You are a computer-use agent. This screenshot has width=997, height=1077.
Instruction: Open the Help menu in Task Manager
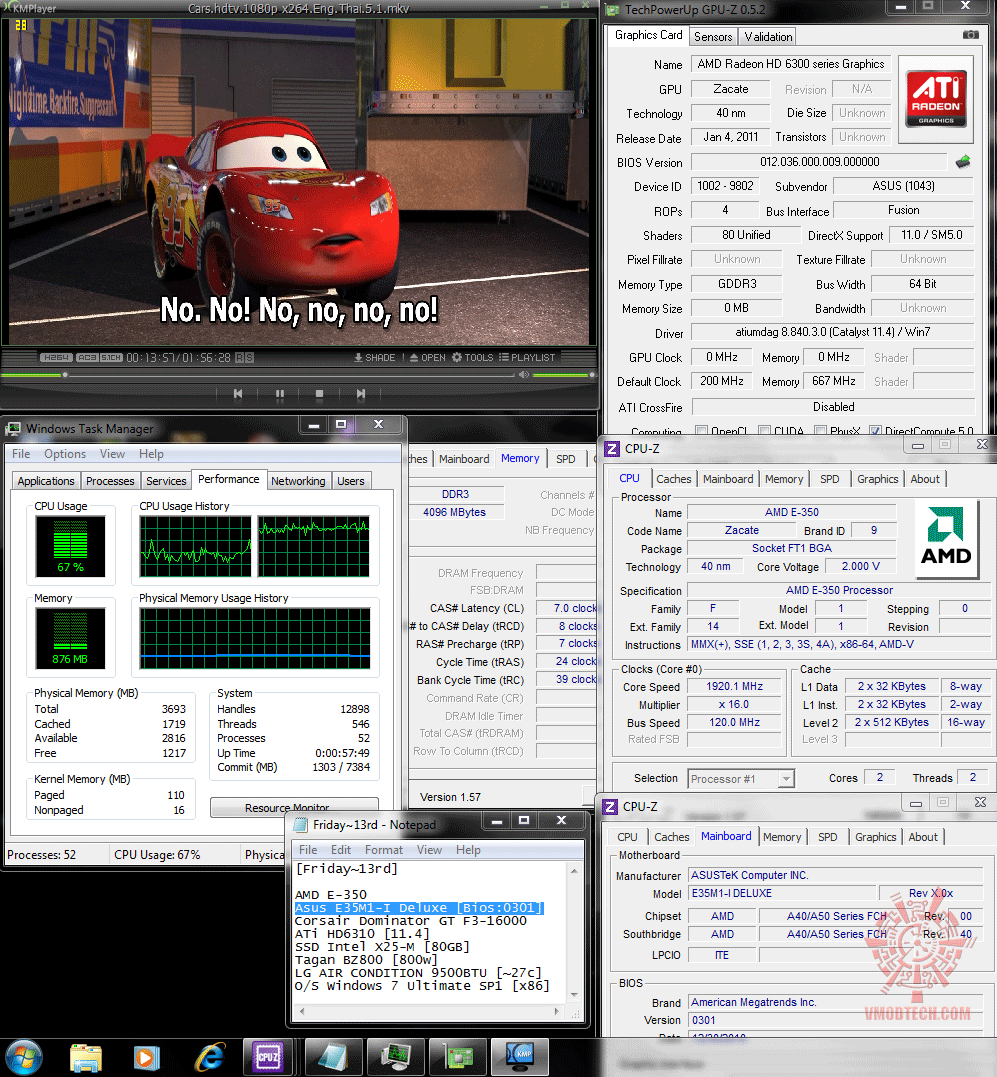coord(151,454)
